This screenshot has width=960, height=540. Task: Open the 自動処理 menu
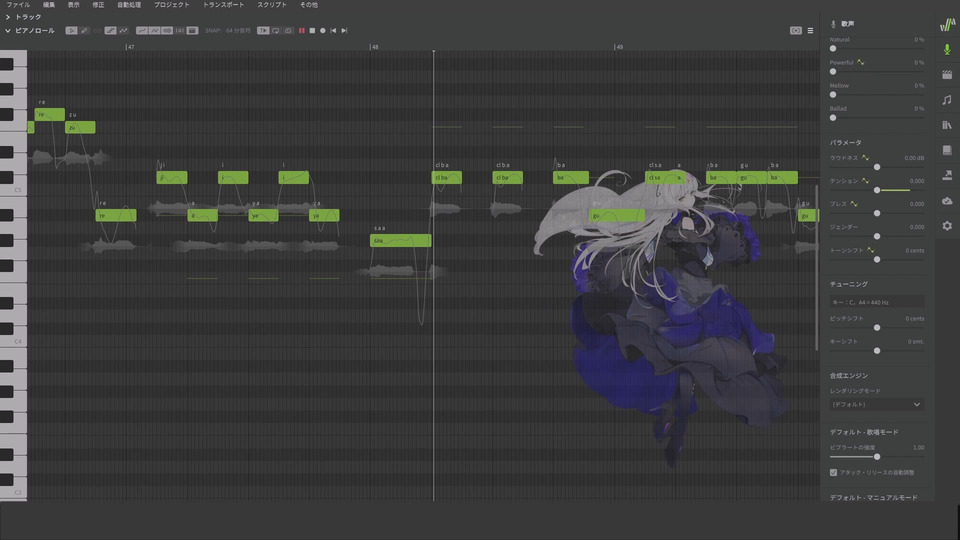(x=129, y=5)
